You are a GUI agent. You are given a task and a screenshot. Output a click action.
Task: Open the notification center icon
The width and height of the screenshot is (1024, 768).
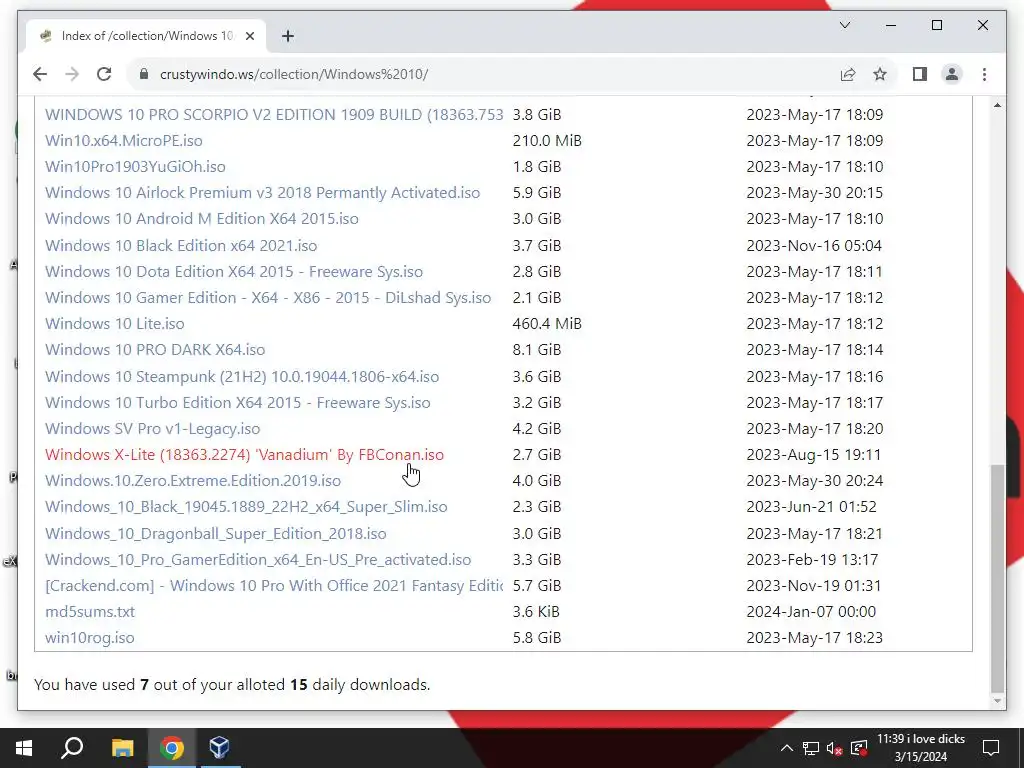[991, 748]
